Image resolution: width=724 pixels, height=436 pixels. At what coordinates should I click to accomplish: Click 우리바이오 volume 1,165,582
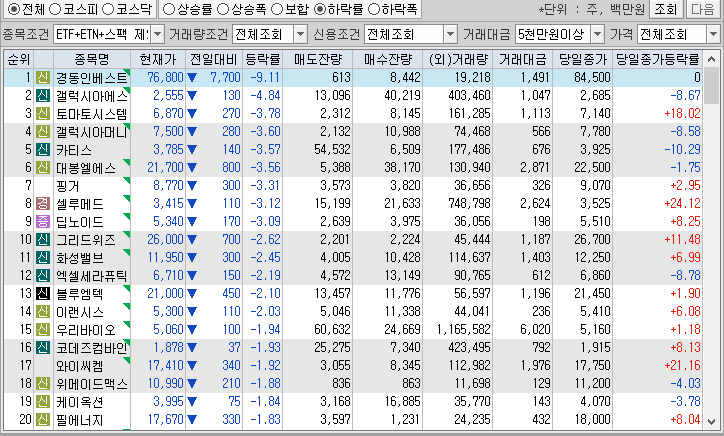click(463, 330)
